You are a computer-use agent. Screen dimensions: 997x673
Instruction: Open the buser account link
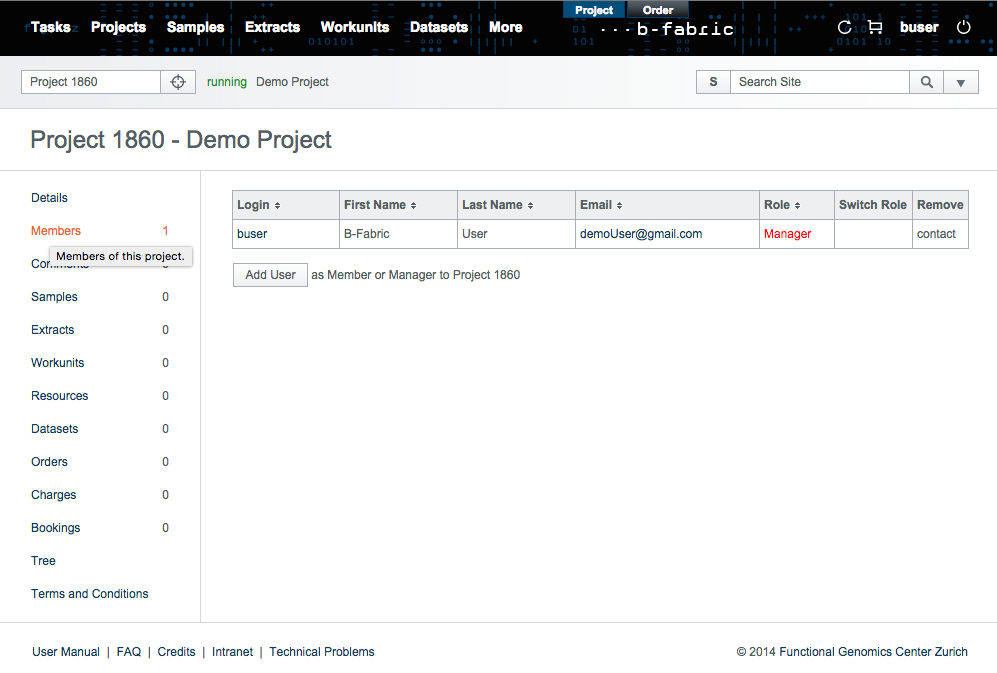919,27
